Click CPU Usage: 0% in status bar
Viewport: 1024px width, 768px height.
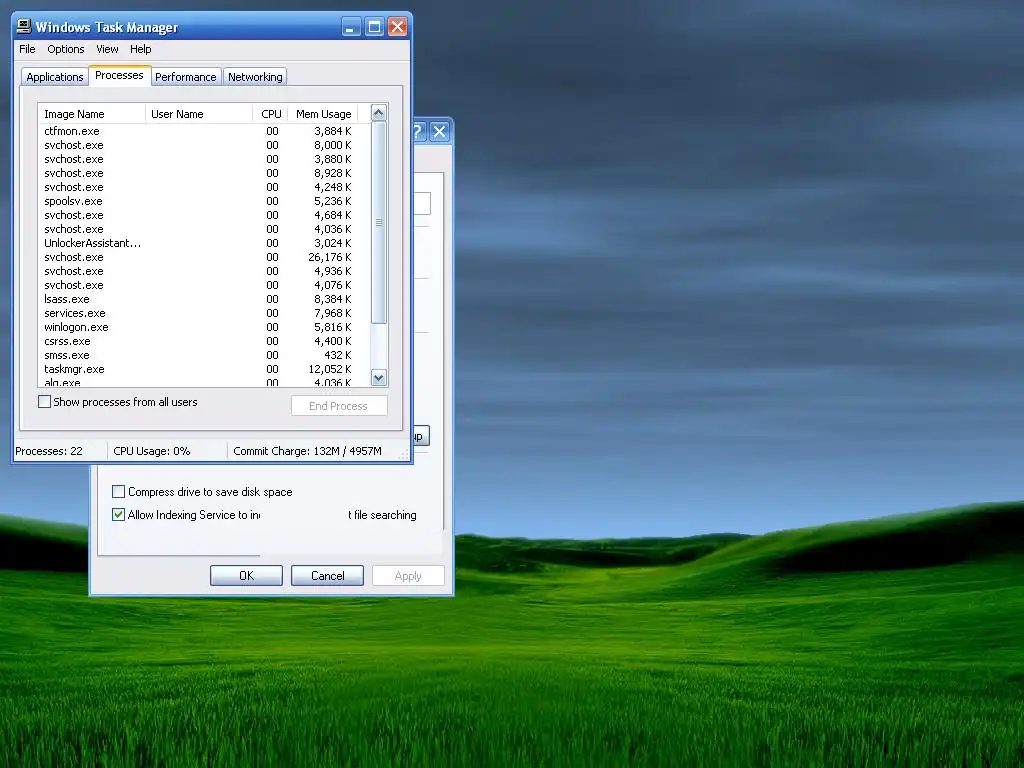pyautogui.click(x=152, y=451)
